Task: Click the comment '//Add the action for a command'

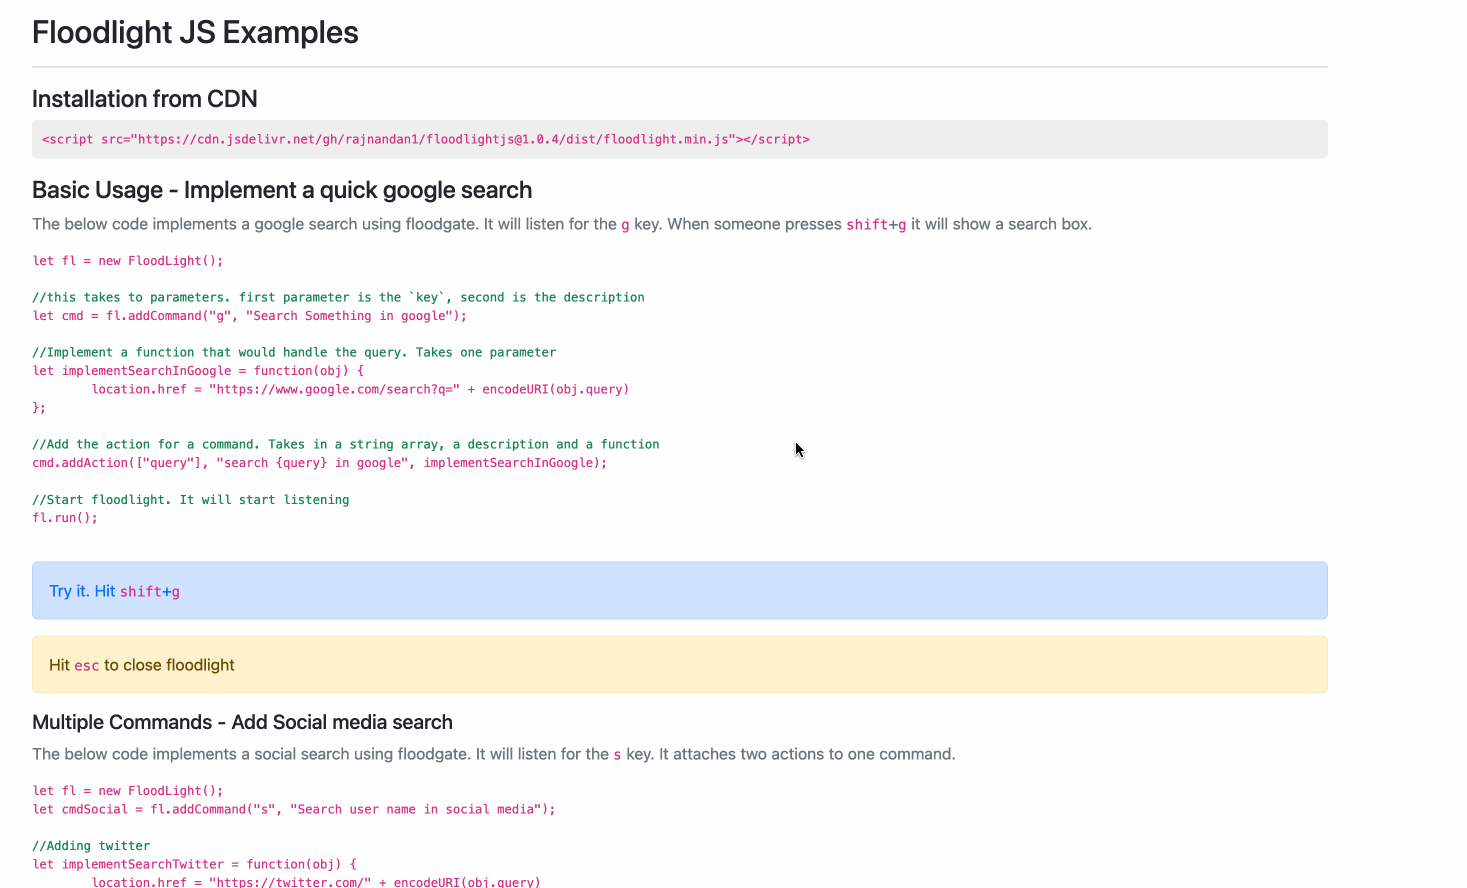Action: click(x=346, y=444)
